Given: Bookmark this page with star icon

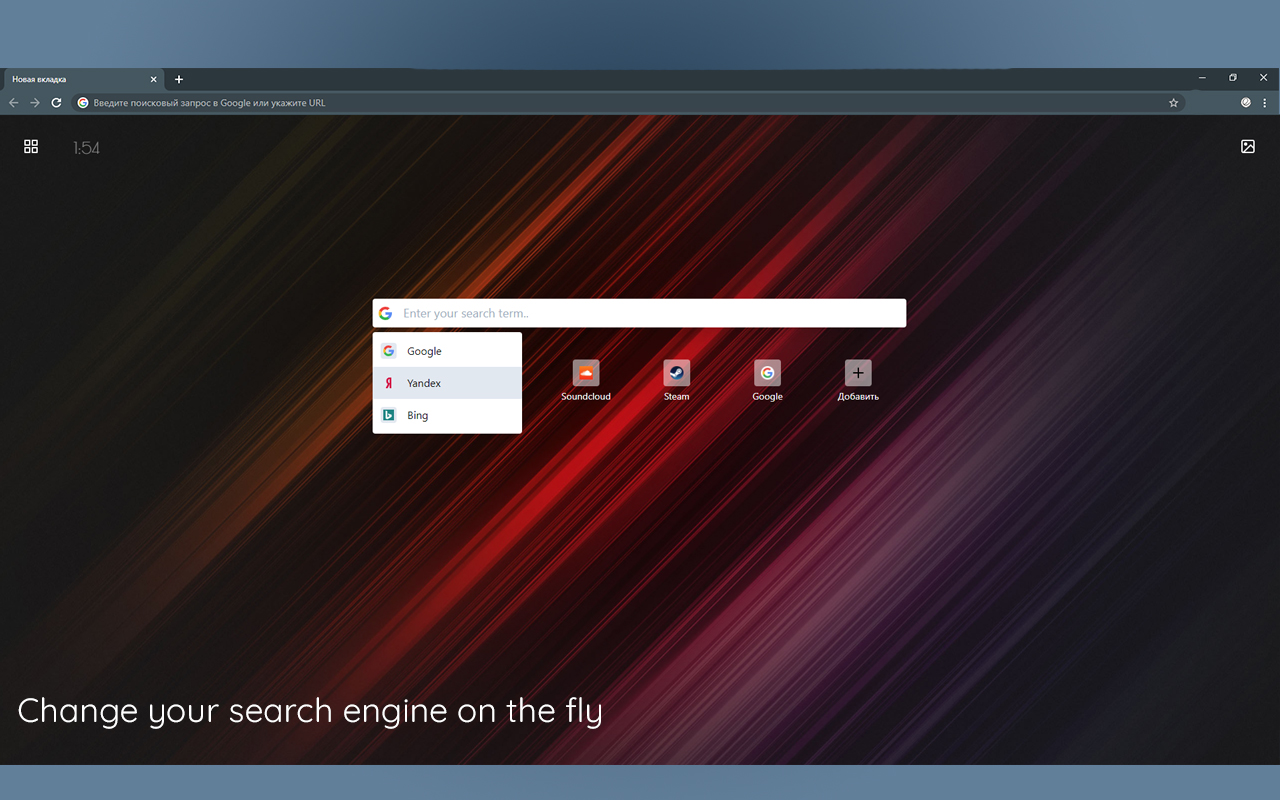Looking at the screenshot, I should point(1174,103).
